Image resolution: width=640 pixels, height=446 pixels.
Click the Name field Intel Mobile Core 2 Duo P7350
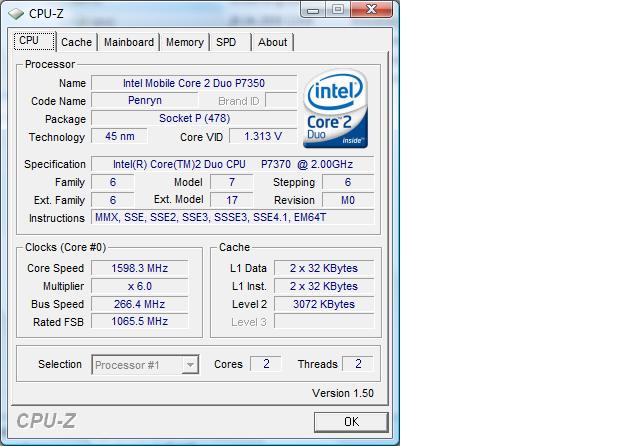(194, 83)
